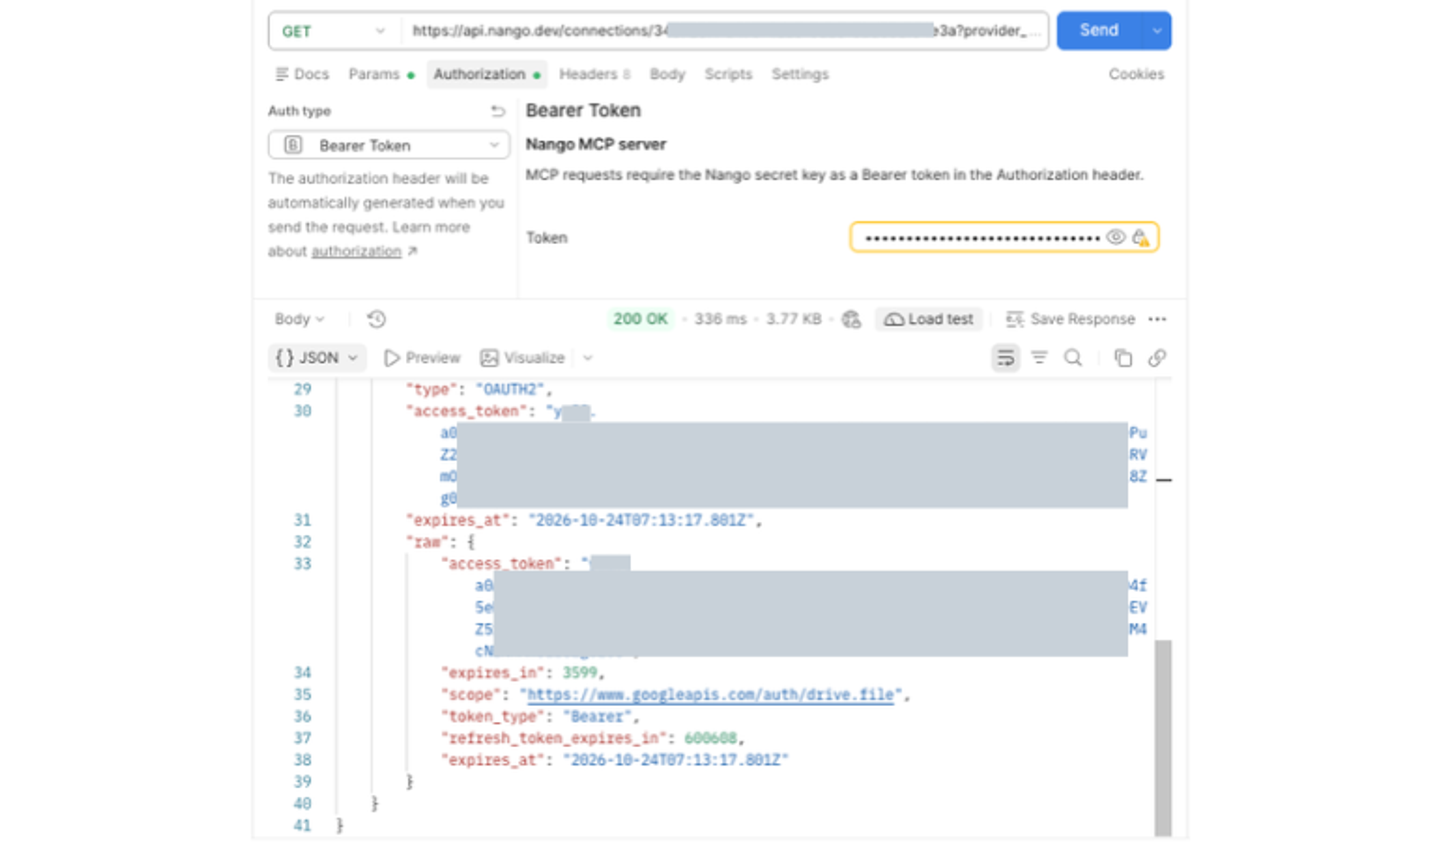This screenshot has height=843, width=1440.
Task: Open the Visualize response view
Action: pyautogui.click(x=523, y=358)
